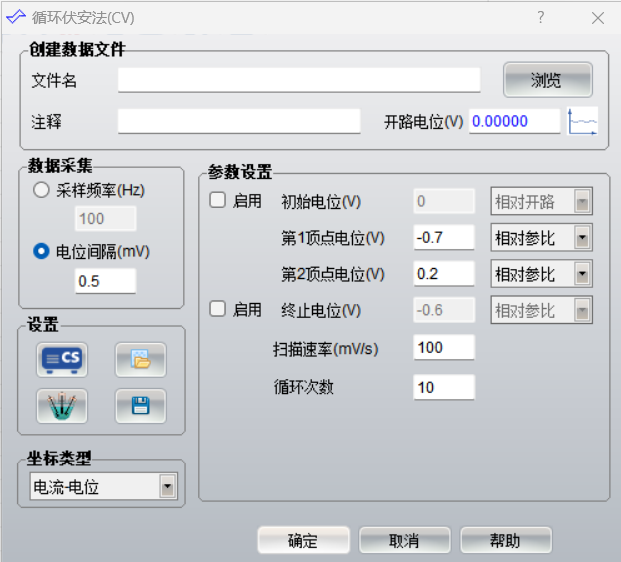Image resolution: width=621 pixels, height=562 pixels.
Task: Click the 电位间隔 field showing 0.5
Action: [105, 281]
